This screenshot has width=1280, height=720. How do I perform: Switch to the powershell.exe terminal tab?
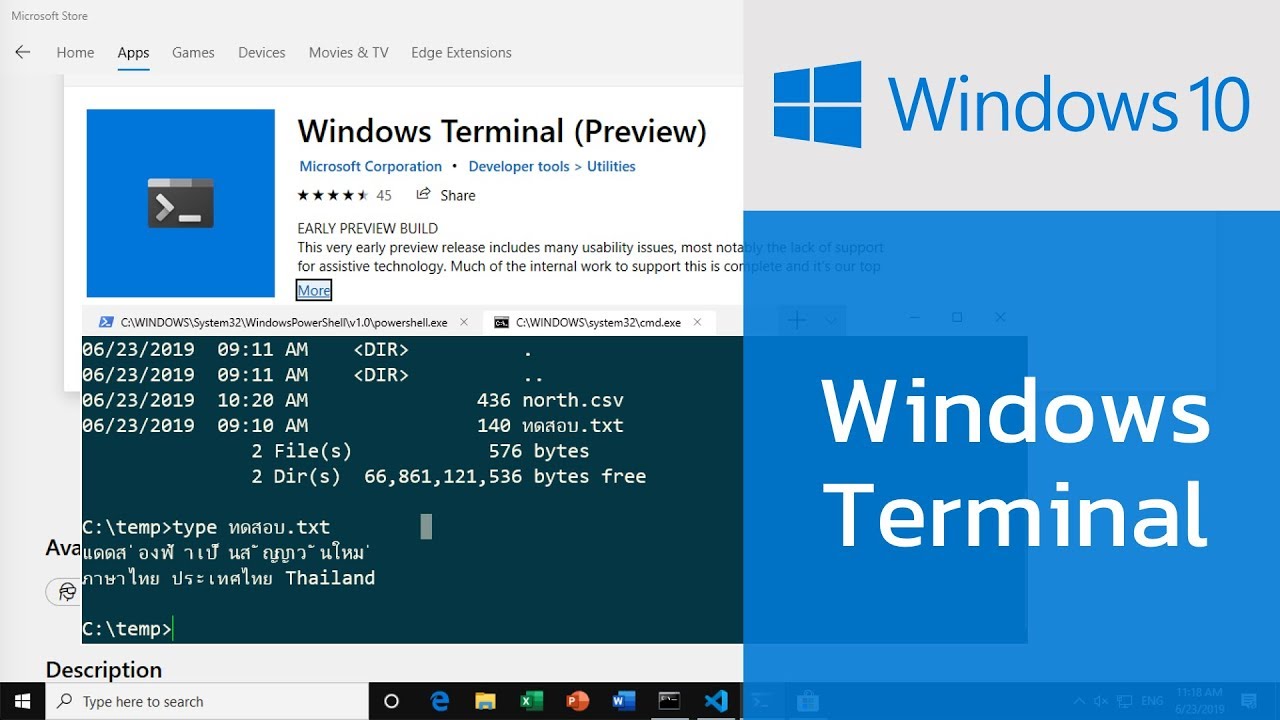click(x=284, y=322)
